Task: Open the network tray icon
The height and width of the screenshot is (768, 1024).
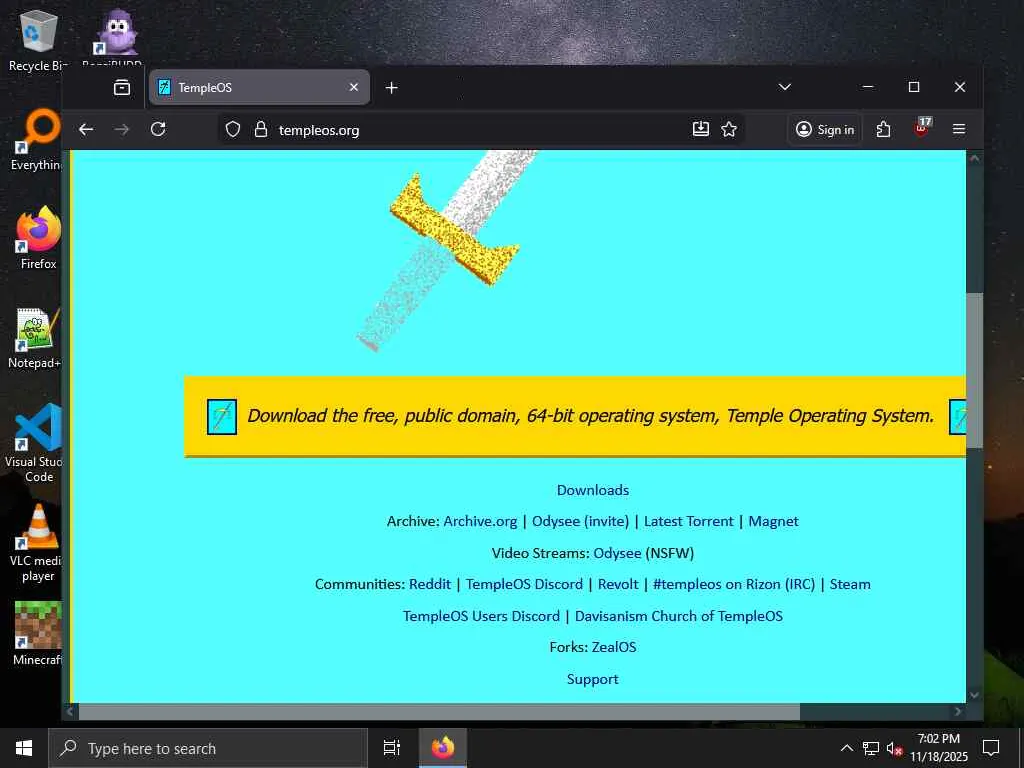Action: pyautogui.click(x=871, y=748)
